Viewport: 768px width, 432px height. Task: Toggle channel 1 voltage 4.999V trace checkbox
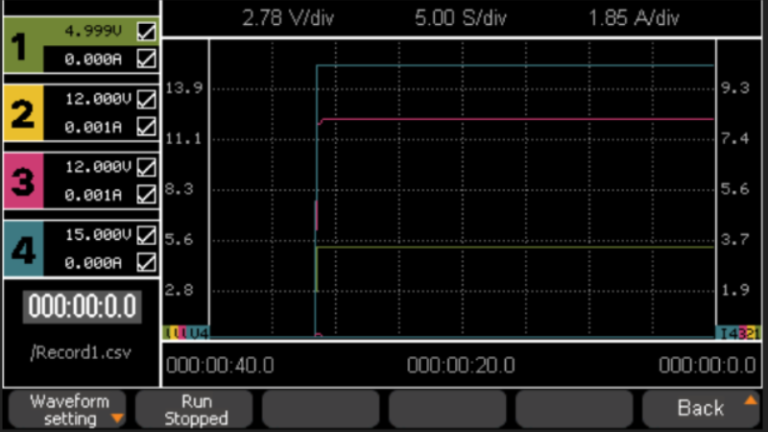[147, 32]
